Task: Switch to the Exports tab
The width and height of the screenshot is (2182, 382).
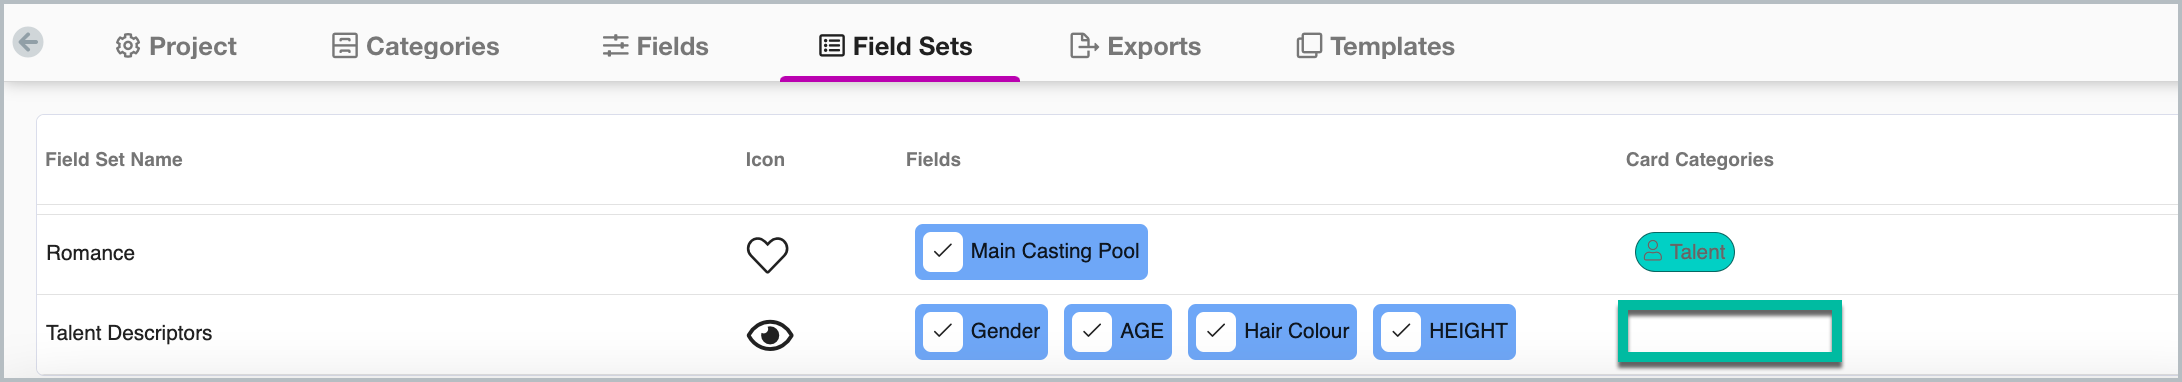Action: 1136,46
